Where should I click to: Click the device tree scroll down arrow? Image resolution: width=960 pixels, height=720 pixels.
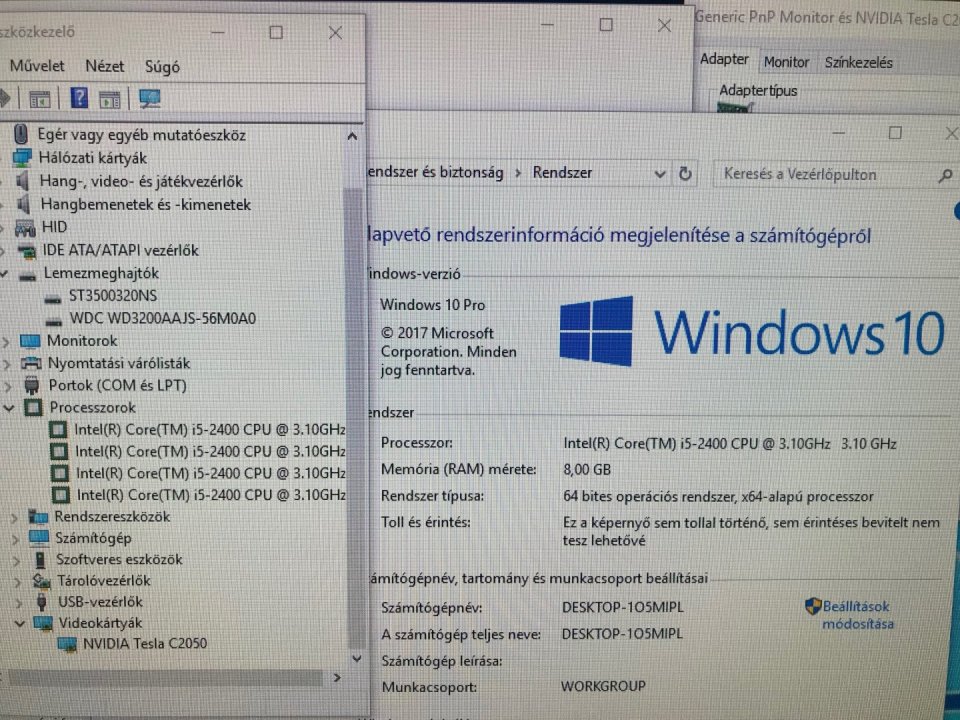point(356,659)
